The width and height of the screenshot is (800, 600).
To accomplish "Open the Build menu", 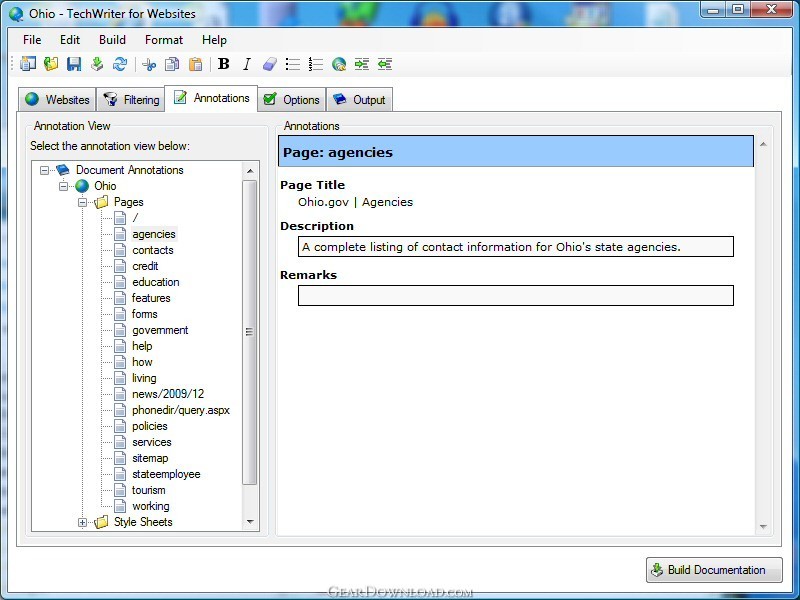I will click(112, 40).
